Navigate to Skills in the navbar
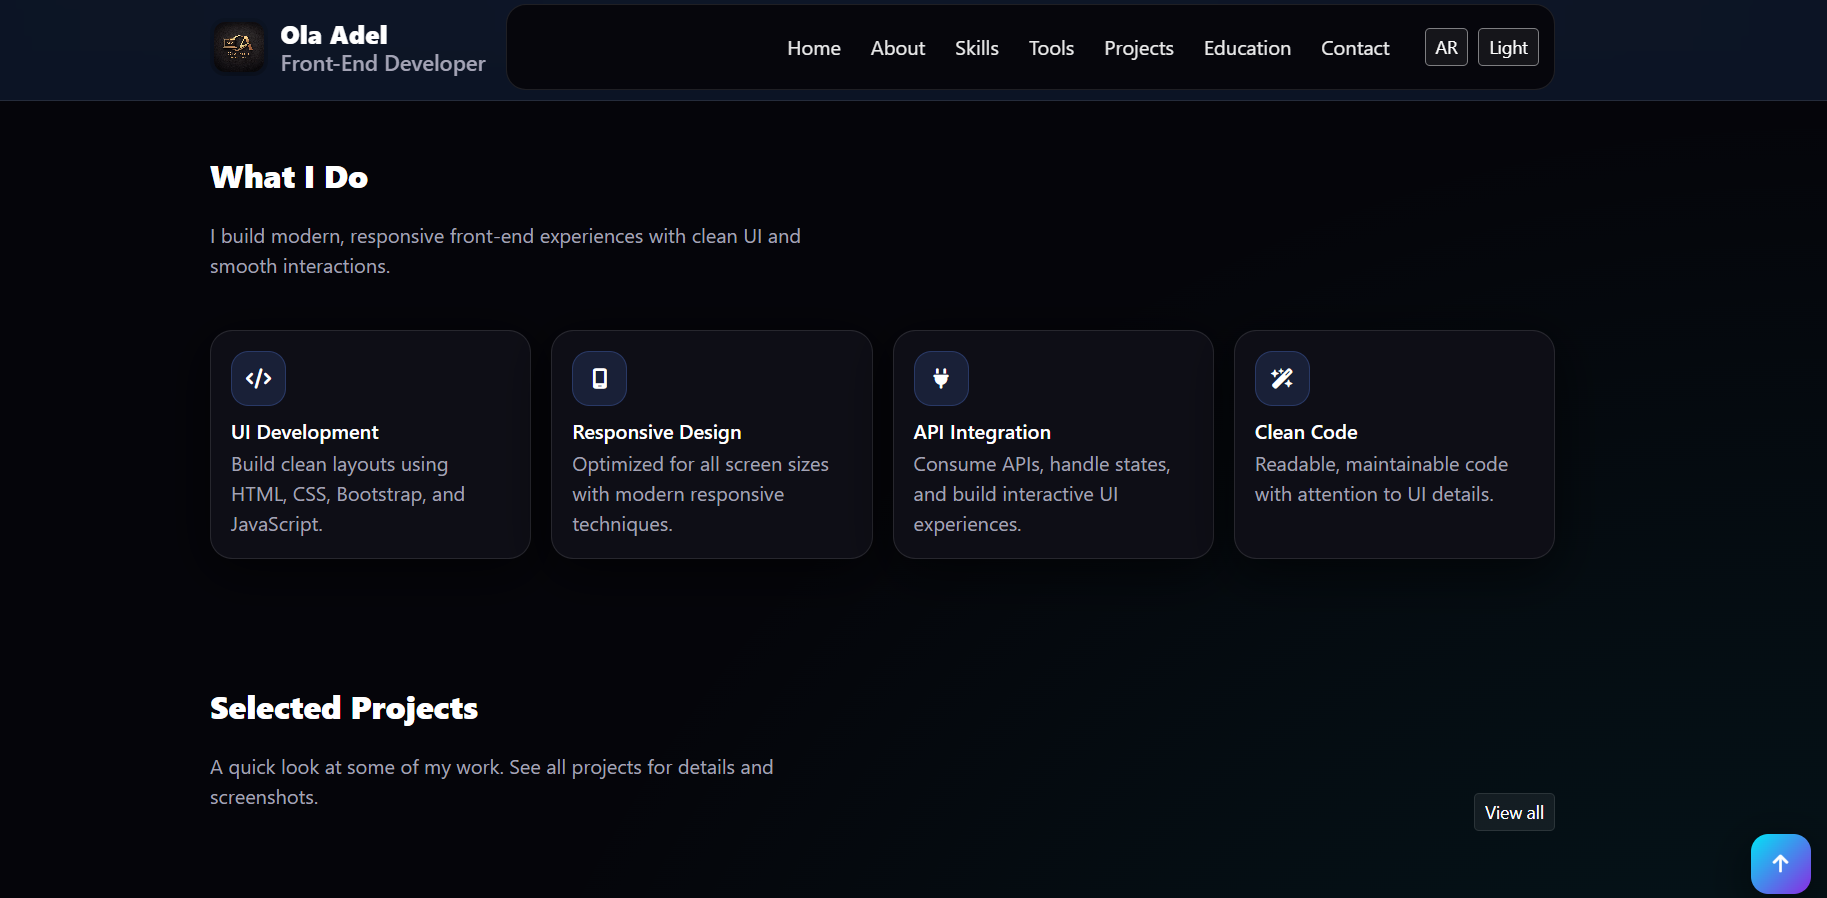Viewport: 1827px width, 898px height. coord(977,48)
